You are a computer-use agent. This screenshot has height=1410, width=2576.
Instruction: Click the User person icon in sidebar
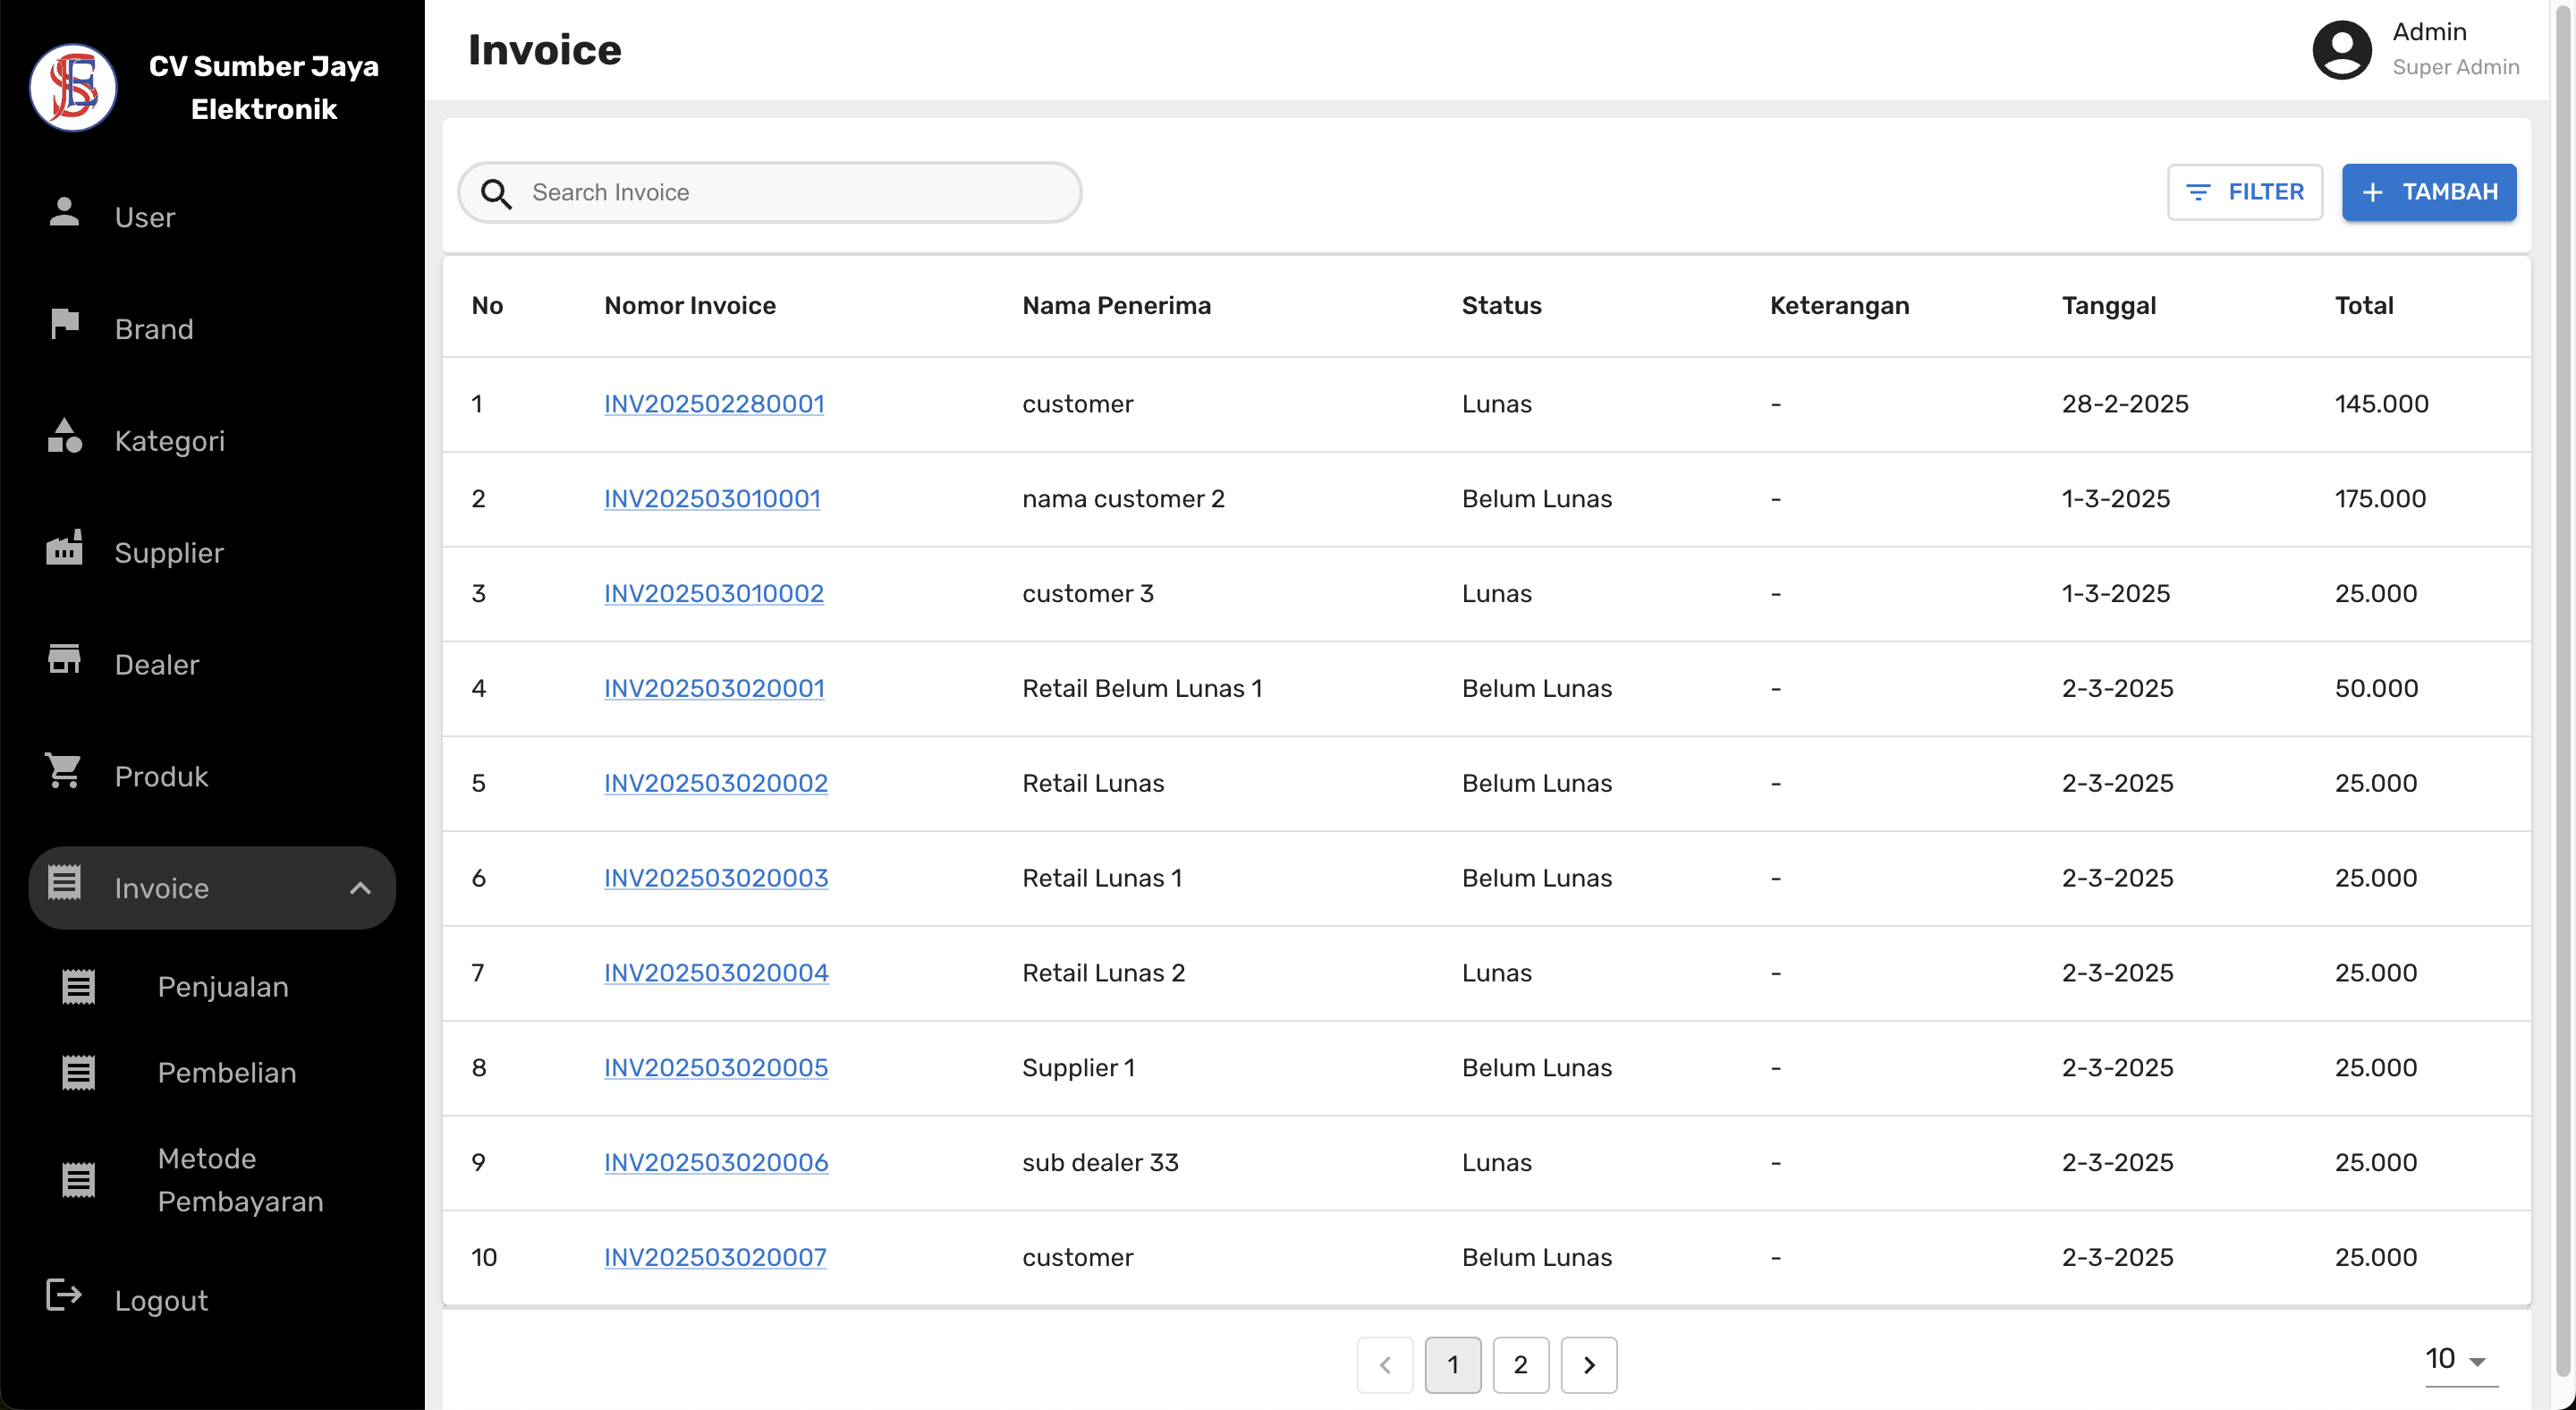click(x=64, y=213)
